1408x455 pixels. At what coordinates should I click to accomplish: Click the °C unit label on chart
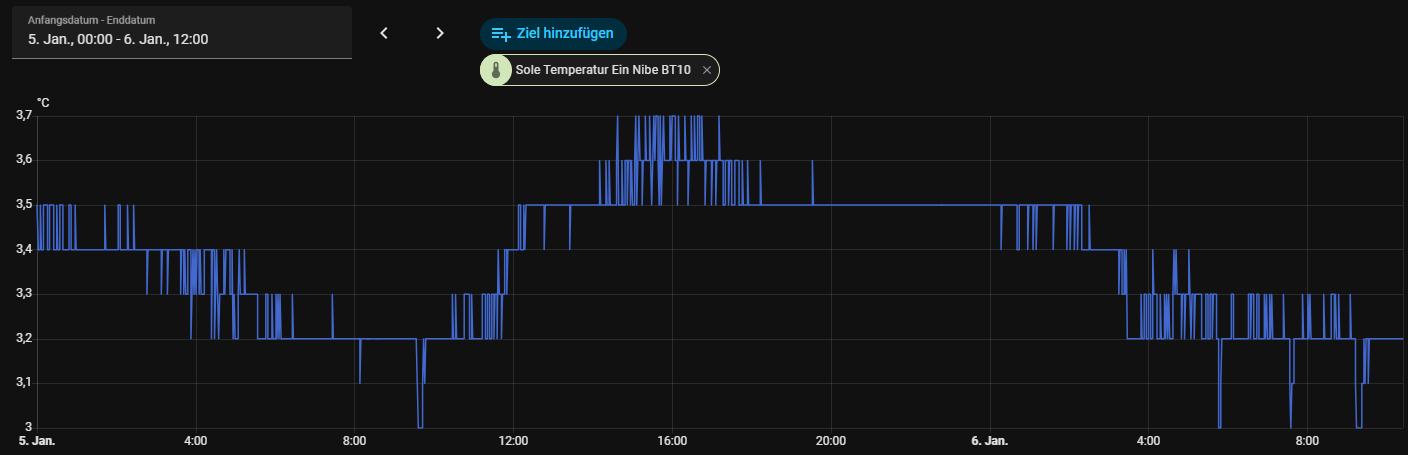(x=43, y=102)
